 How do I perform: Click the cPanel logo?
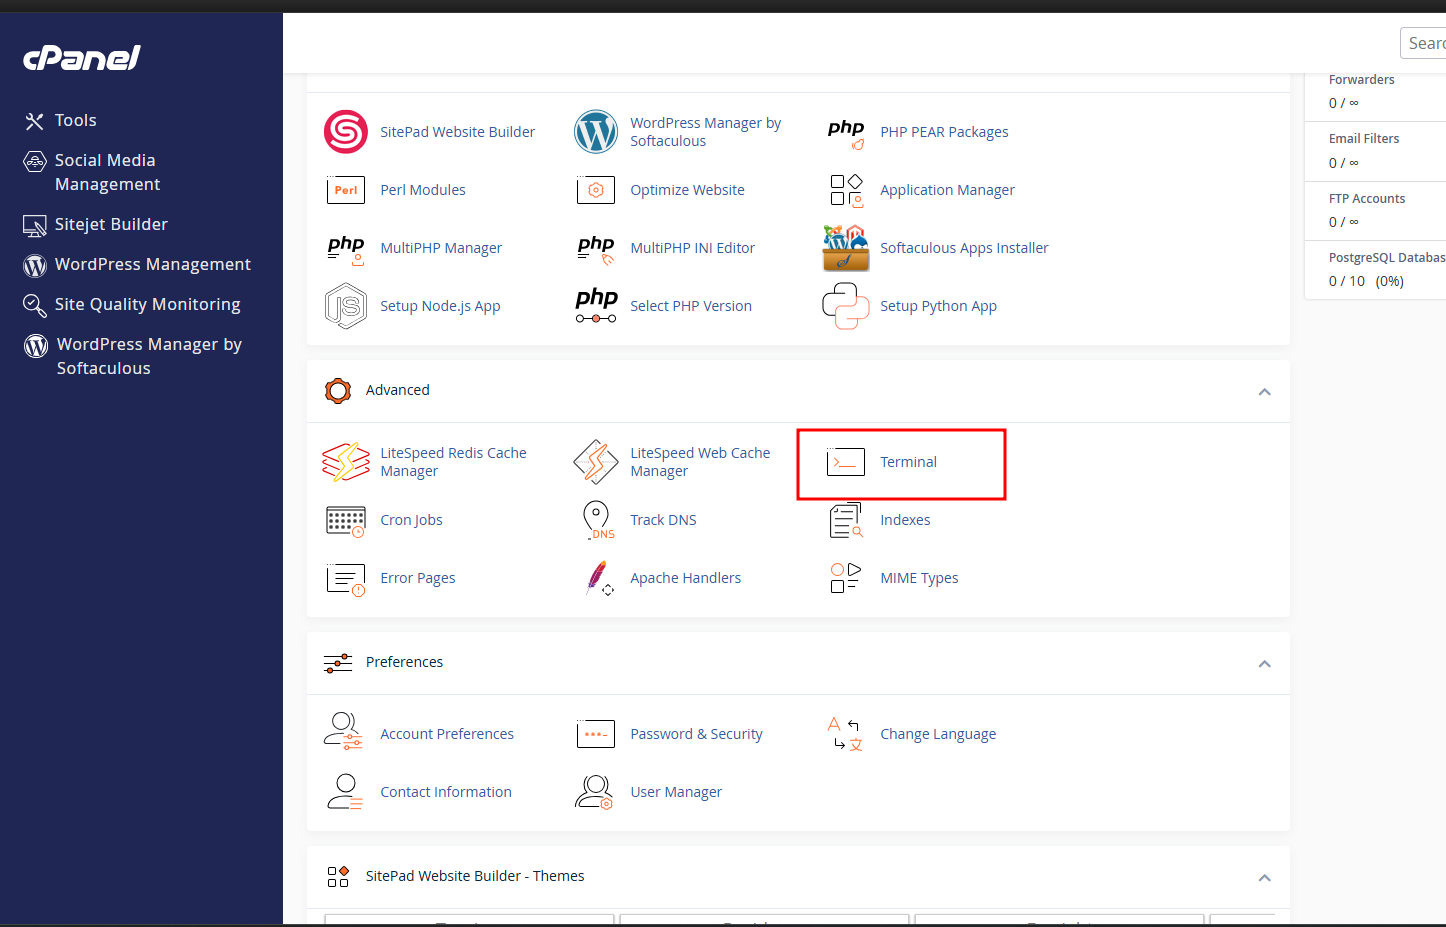(x=82, y=58)
